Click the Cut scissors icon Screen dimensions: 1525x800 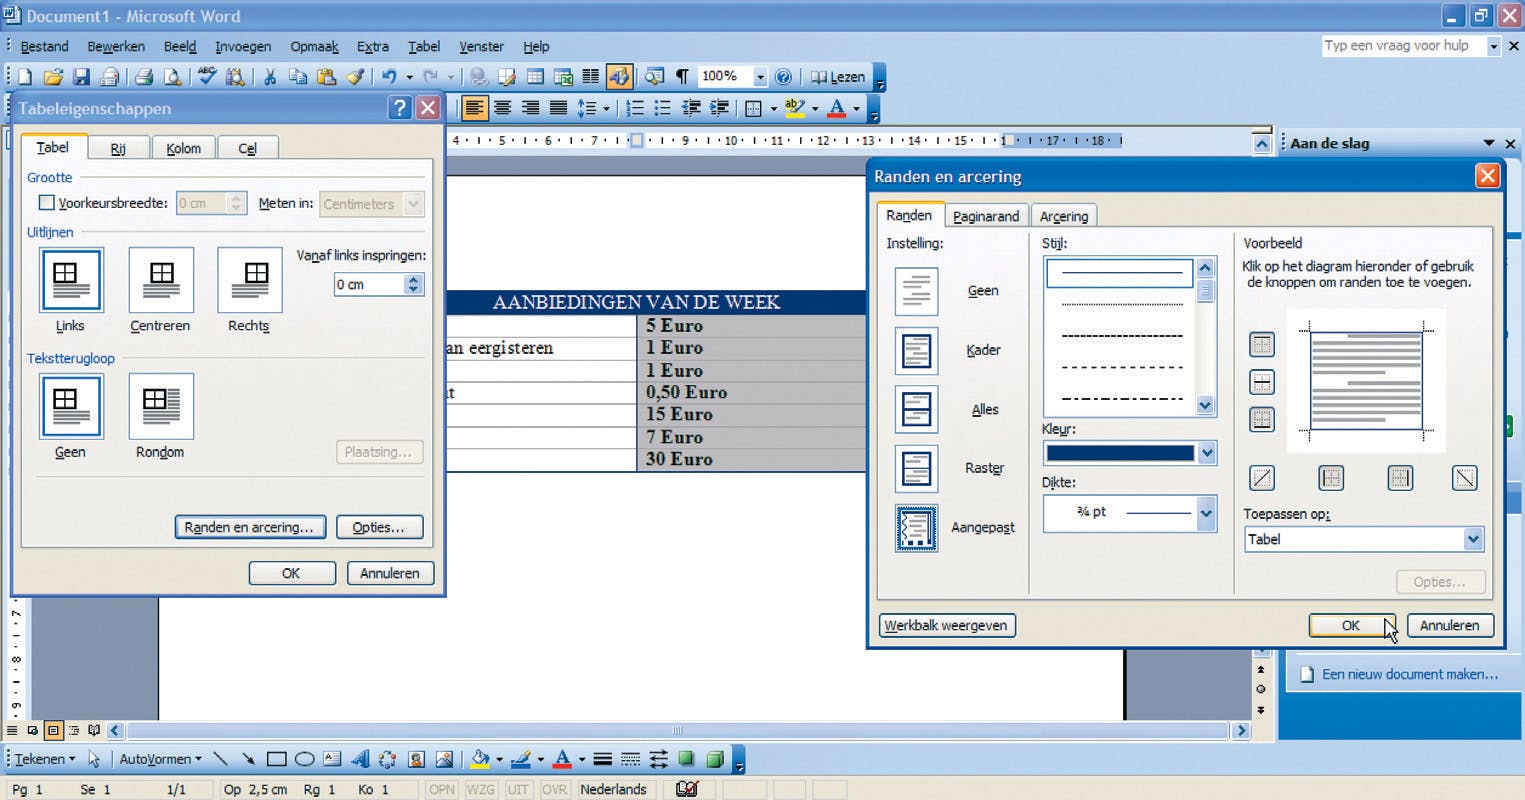[x=269, y=77]
